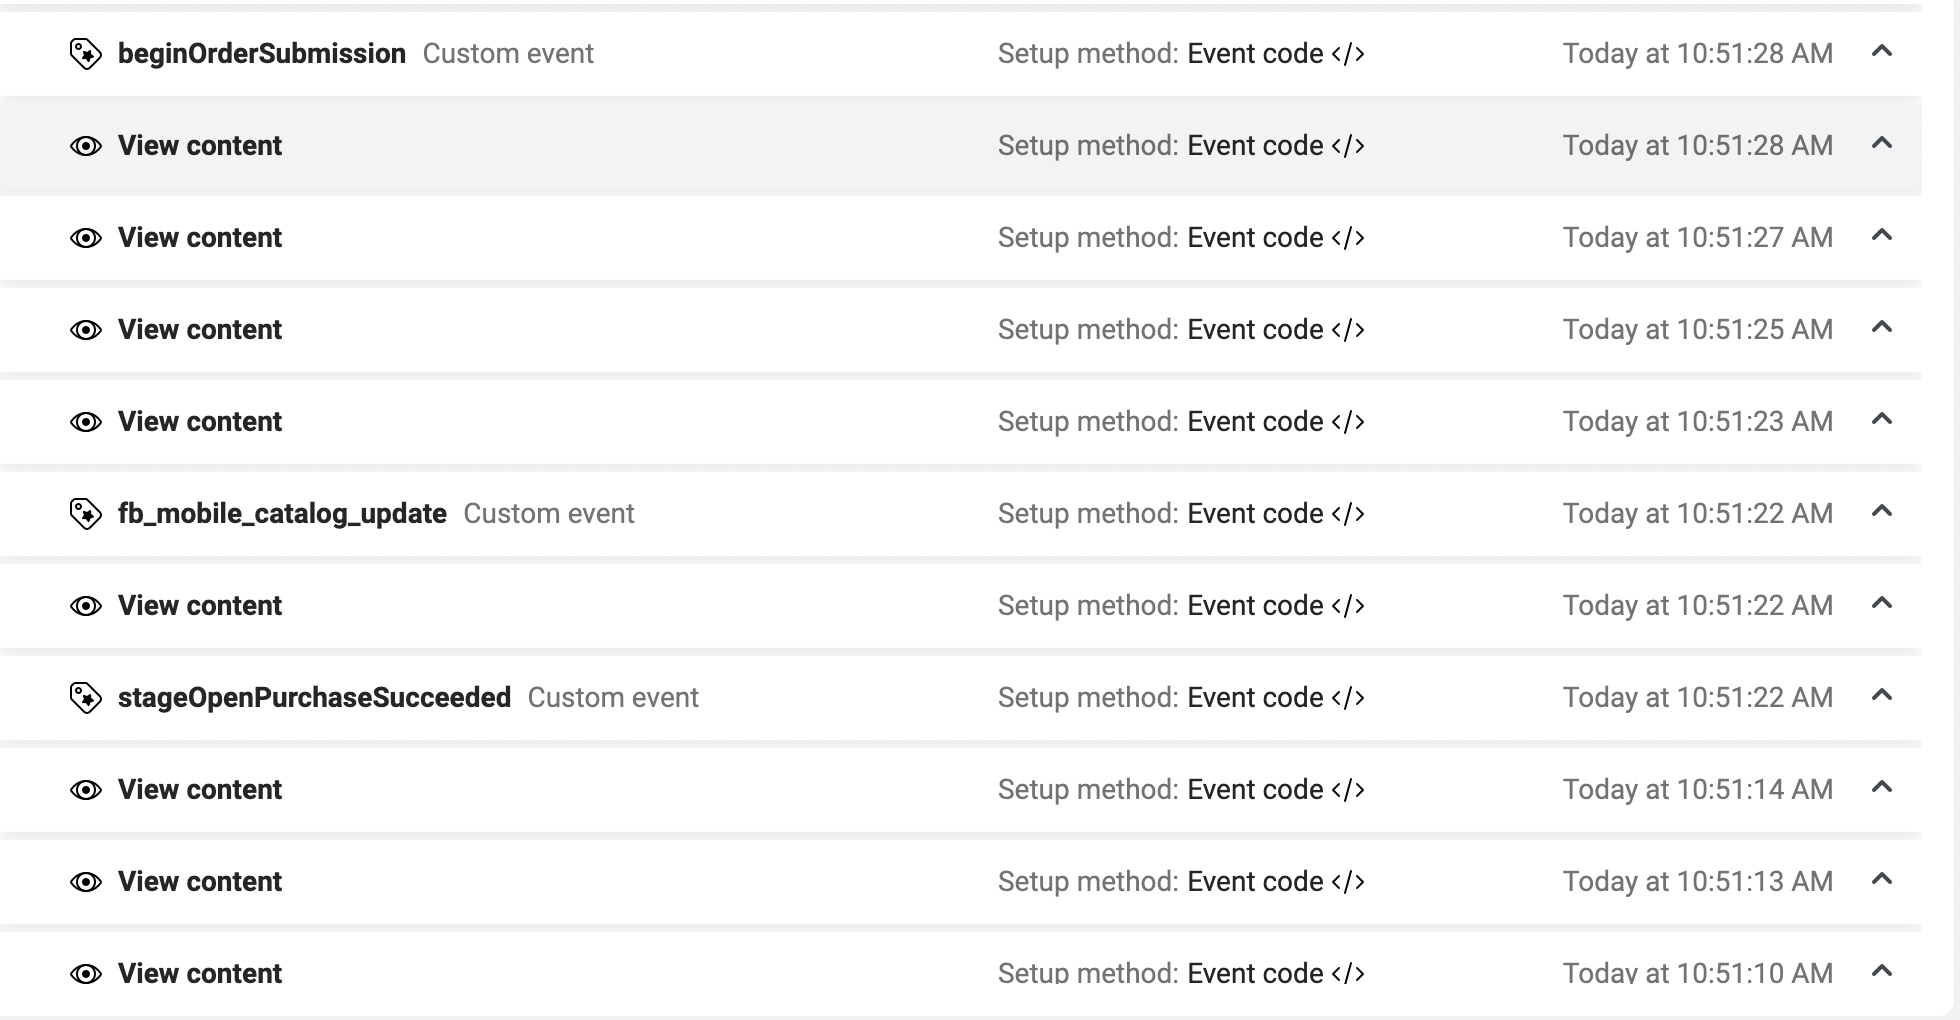Viewport: 1960px width, 1020px height.
Task: Select the View content label at 10:51:13
Action: (x=200, y=882)
